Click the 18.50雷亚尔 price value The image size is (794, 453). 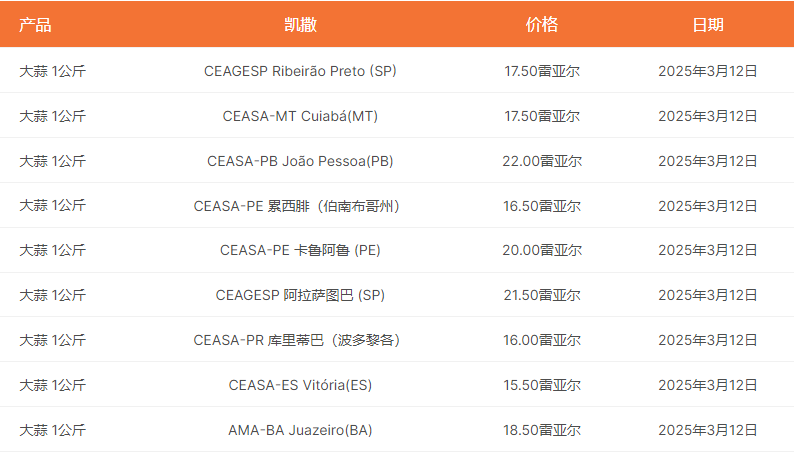[x=542, y=430]
